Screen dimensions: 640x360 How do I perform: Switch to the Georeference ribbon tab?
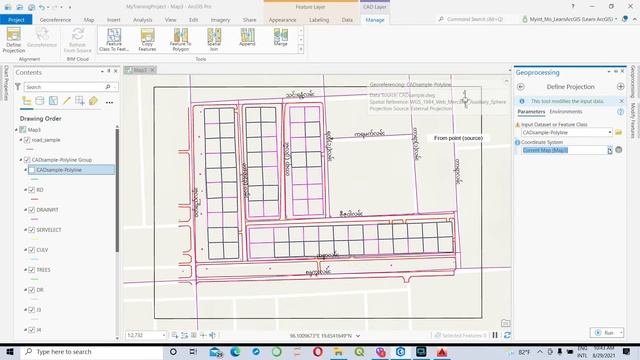(55, 20)
